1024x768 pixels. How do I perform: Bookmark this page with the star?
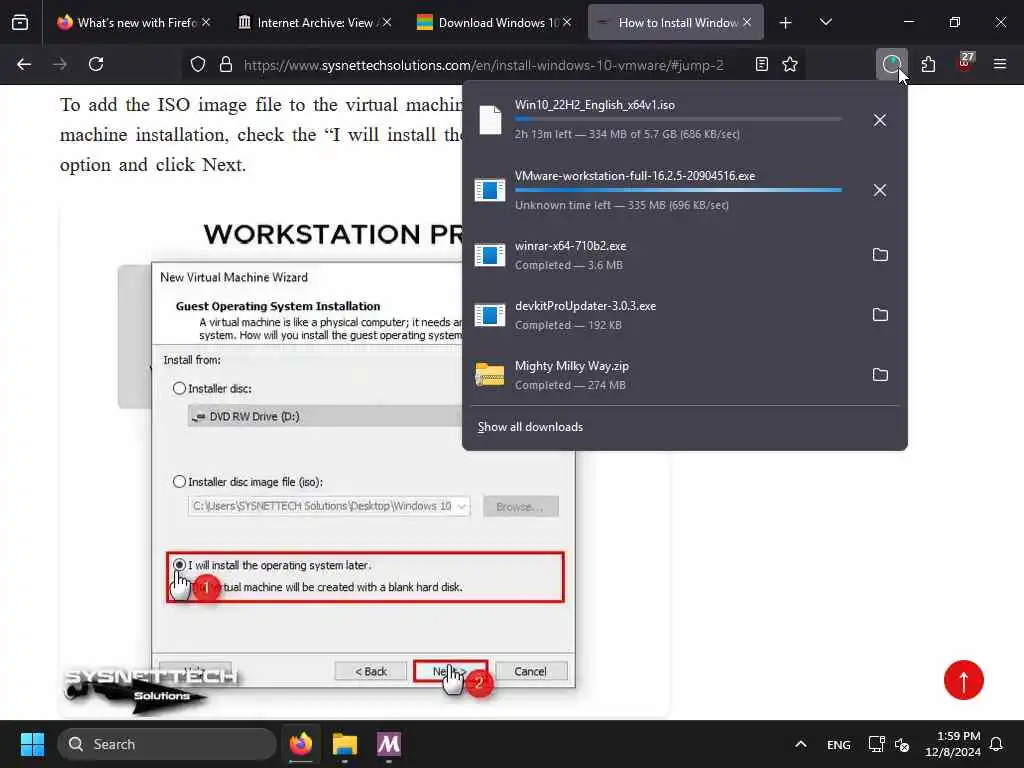790,64
